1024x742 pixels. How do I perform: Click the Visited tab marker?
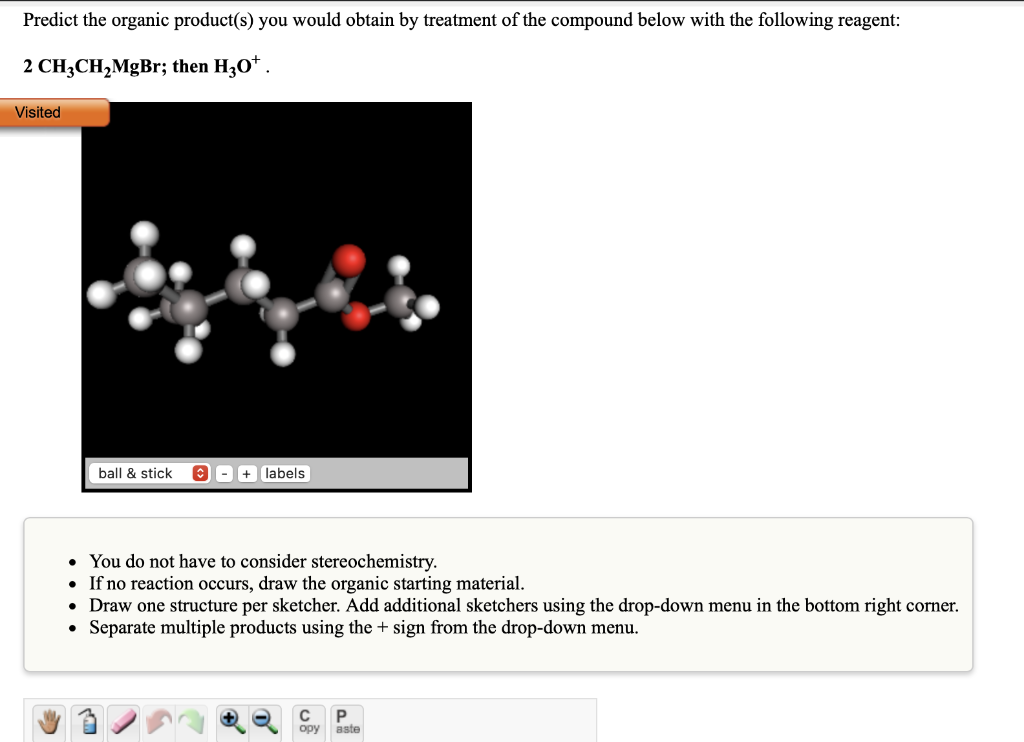pyautogui.click(x=54, y=112)
